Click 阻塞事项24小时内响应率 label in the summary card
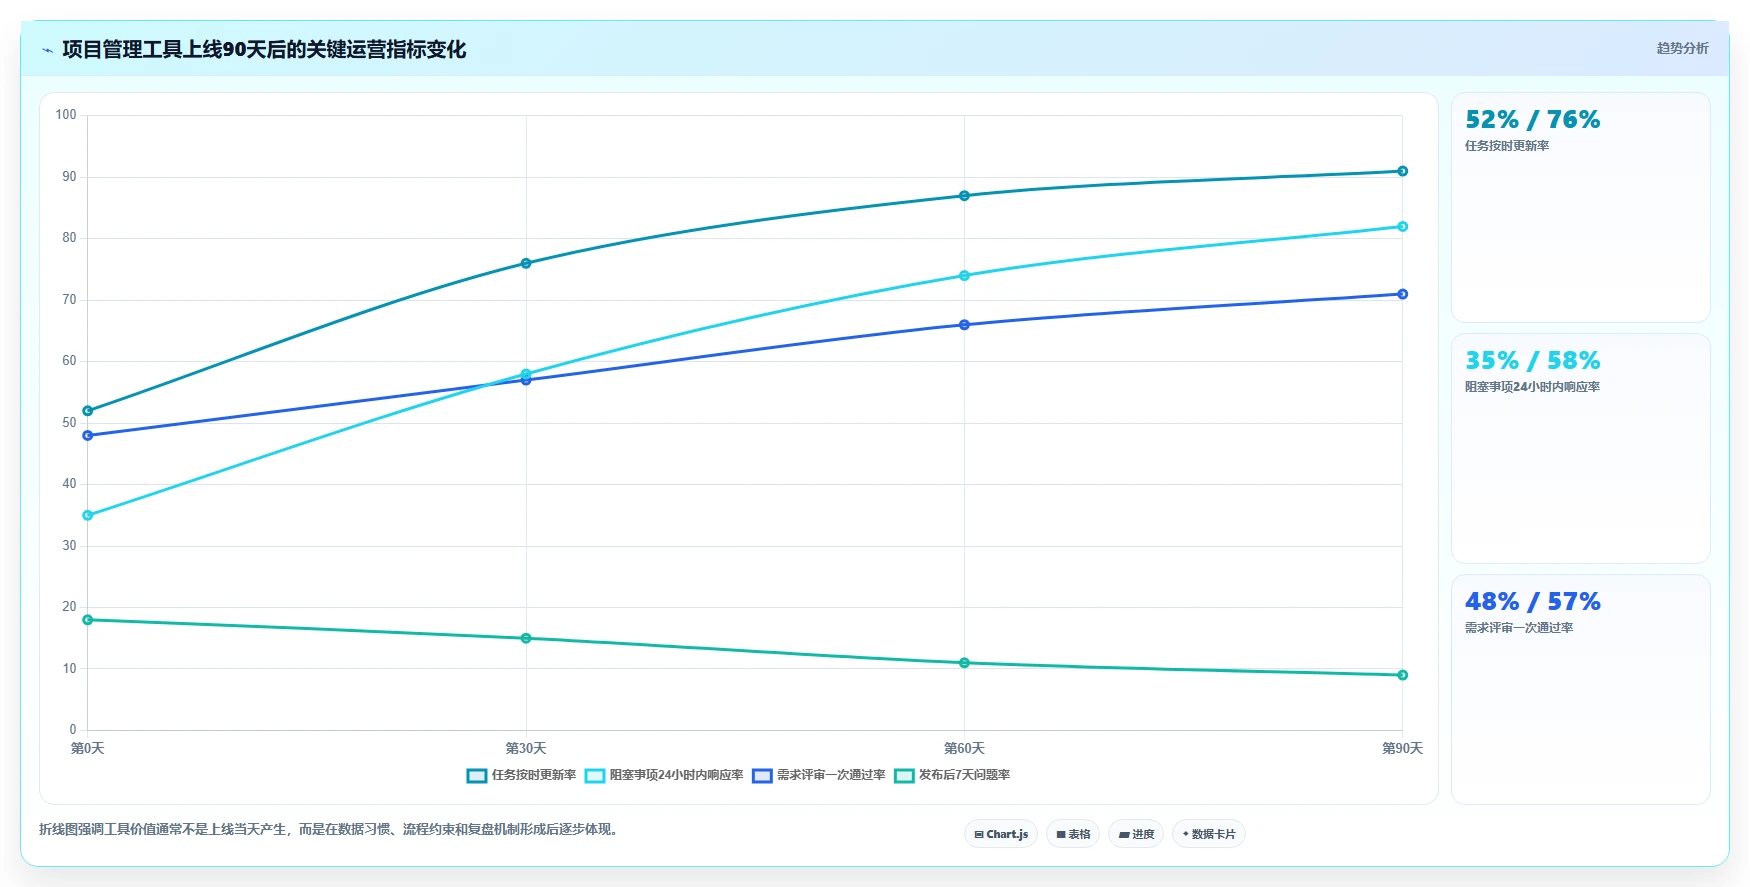This screenshot has height=887, width=1750. click(x=1532, y=387)
